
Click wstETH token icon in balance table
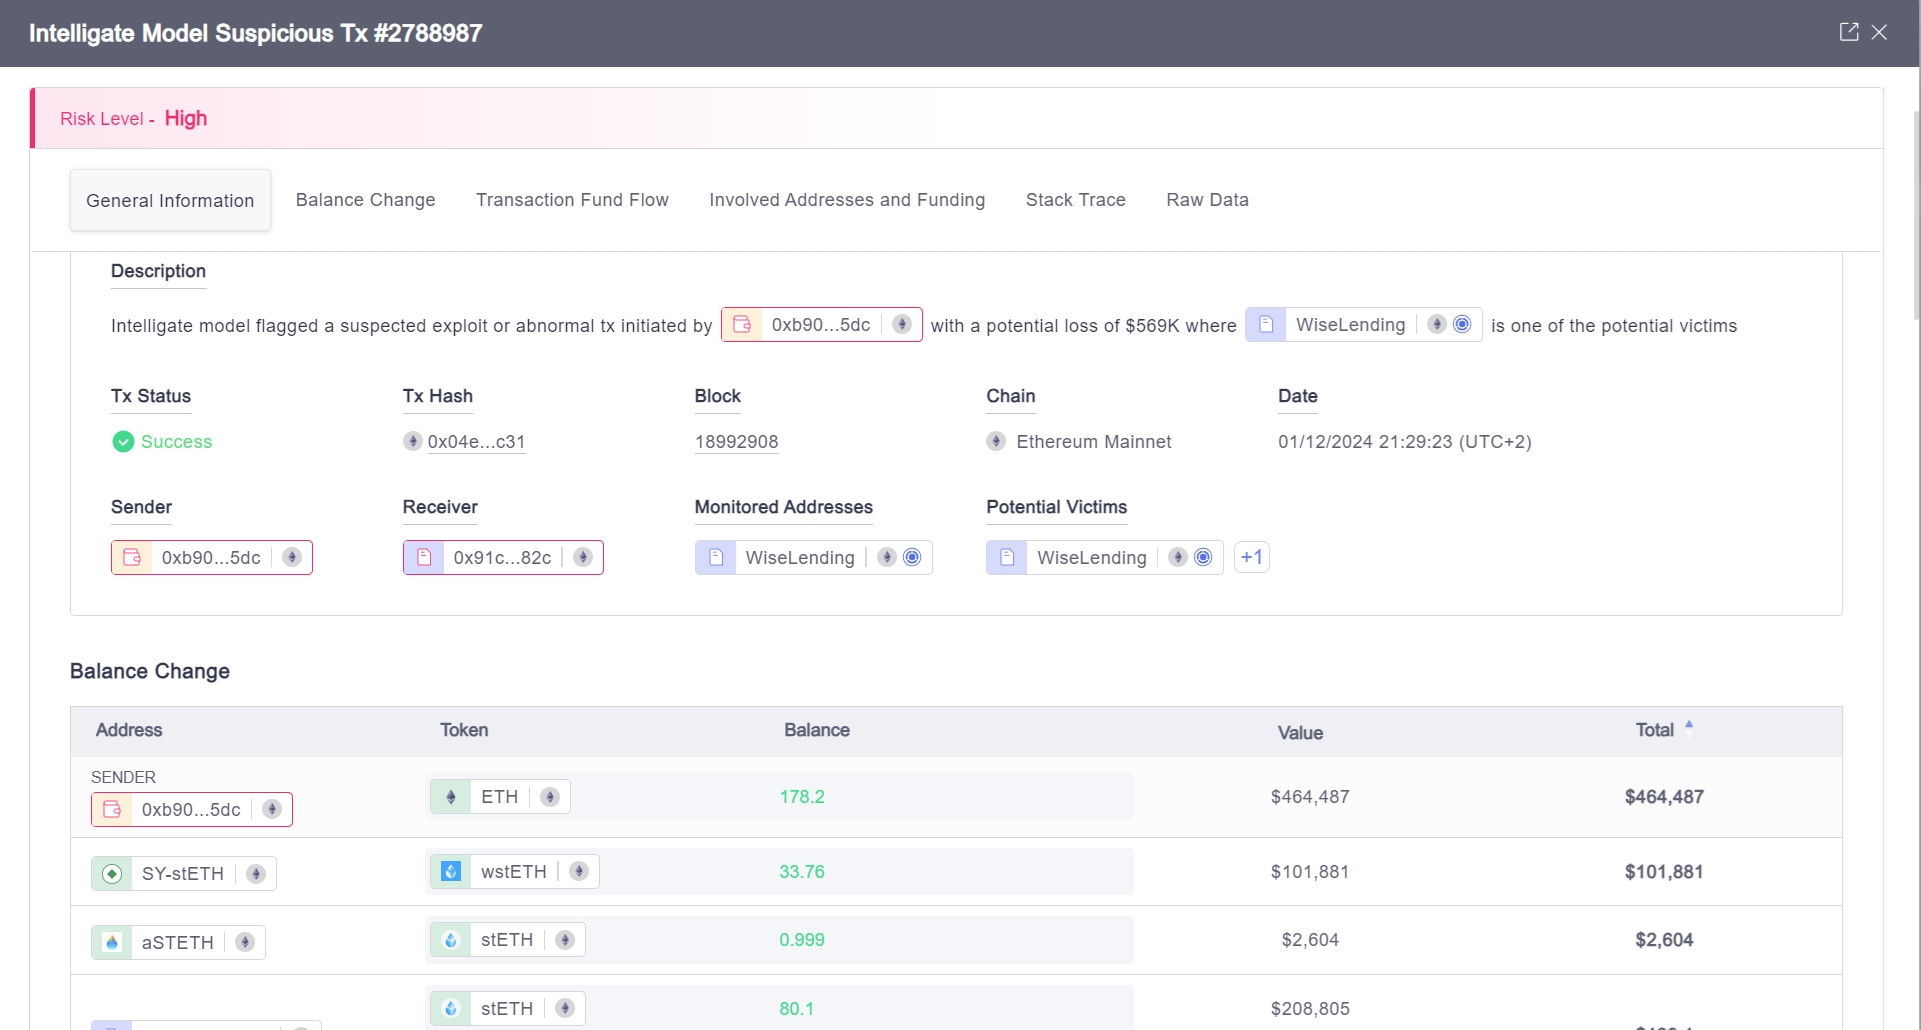click(451, 871)
